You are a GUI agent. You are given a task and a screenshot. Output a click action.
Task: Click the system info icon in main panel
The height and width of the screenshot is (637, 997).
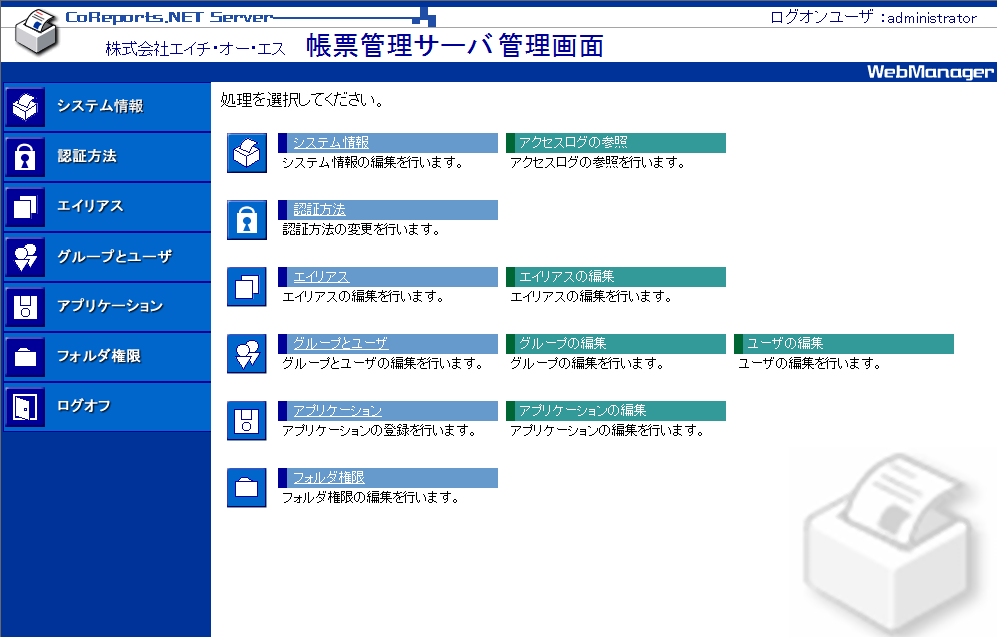pyautogui.click(x=247, y=153)
